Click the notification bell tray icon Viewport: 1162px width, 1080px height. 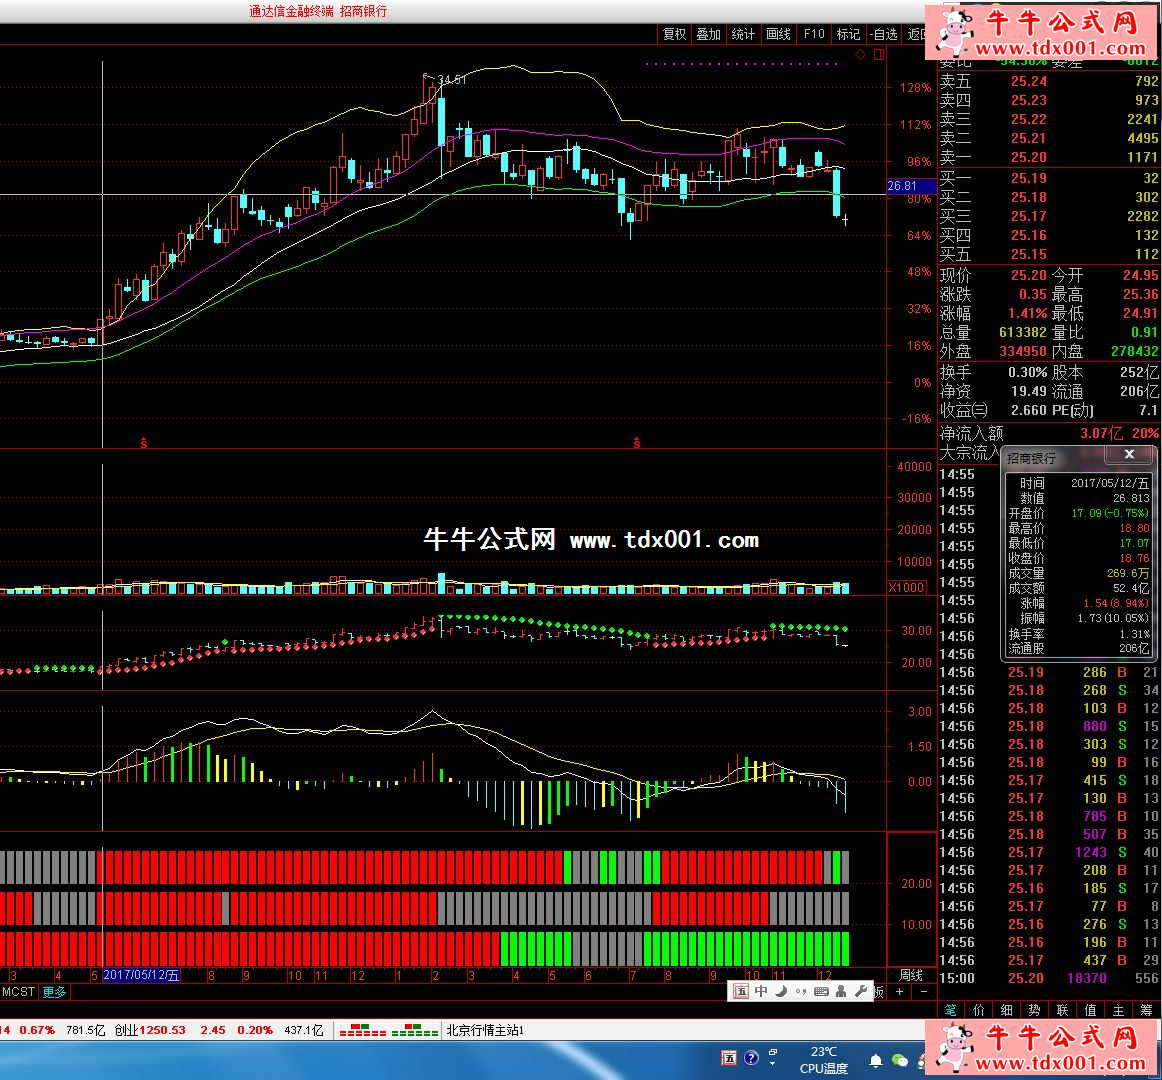tap(876, 1060)
